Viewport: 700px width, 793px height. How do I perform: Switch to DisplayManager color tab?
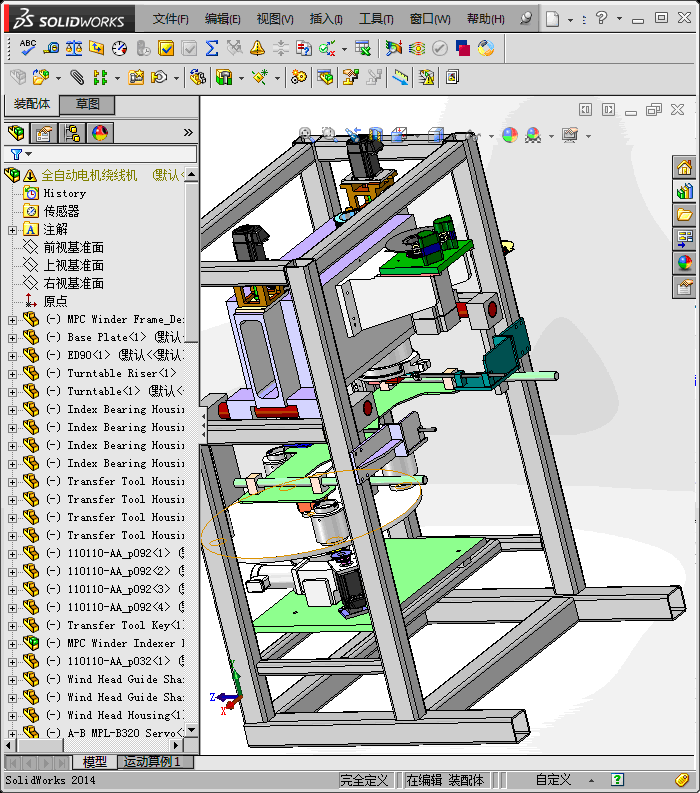pos(100,133)
